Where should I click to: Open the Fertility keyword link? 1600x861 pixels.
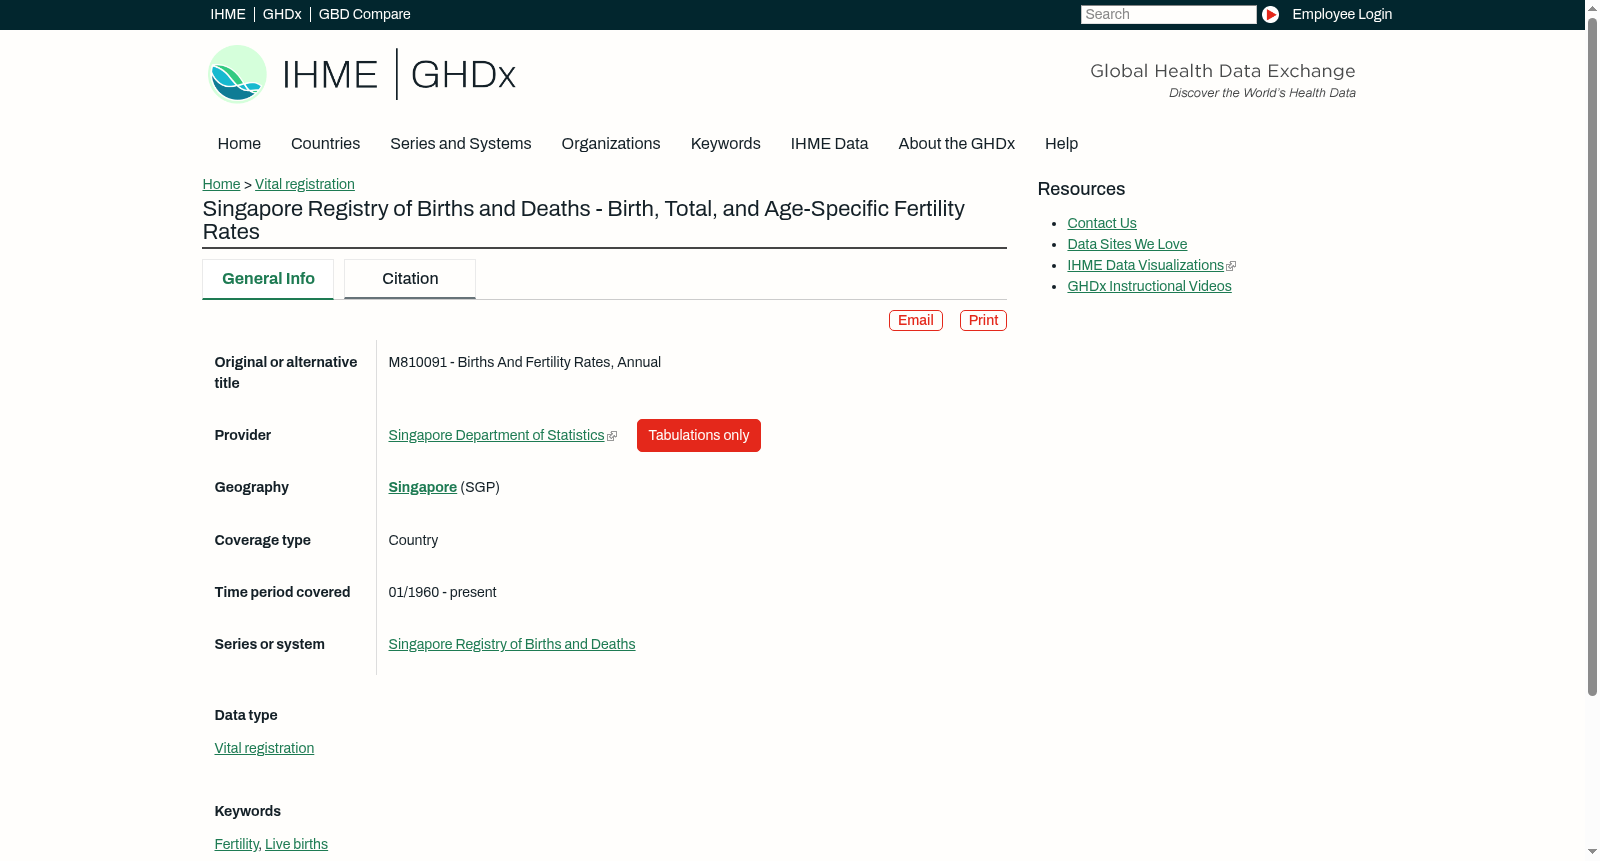236,844
